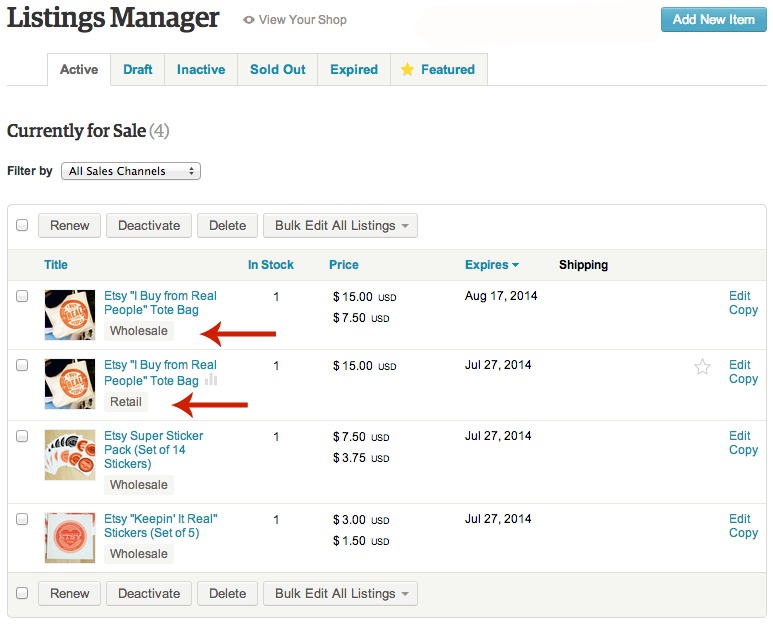This screenshot has width=773, height=625.
Task: Open the Sold Out tab
Action: (x=278, y=69)
